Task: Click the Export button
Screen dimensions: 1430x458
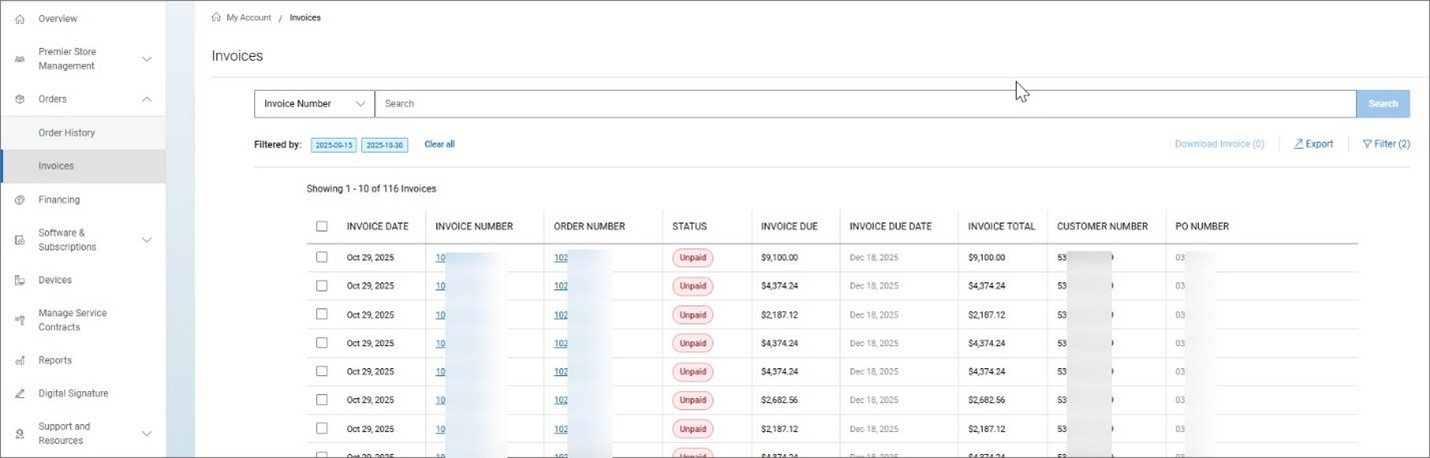Action: tap(1313, 144)
